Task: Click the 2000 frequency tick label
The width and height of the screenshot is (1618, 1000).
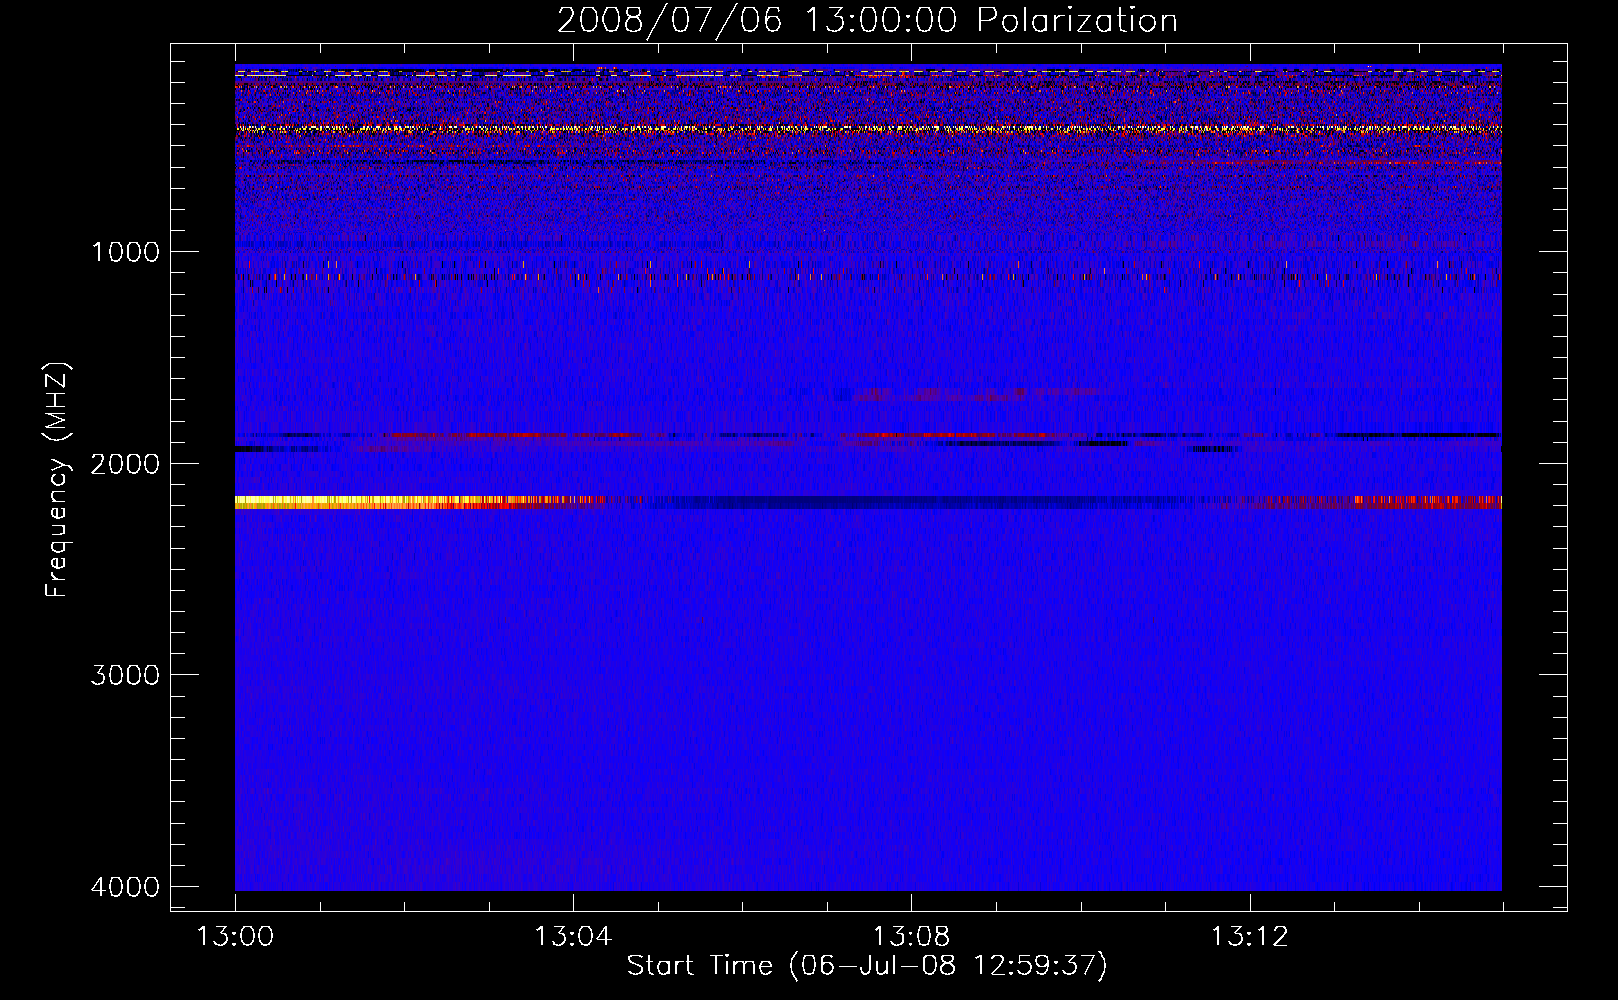Action: (125, 464)
